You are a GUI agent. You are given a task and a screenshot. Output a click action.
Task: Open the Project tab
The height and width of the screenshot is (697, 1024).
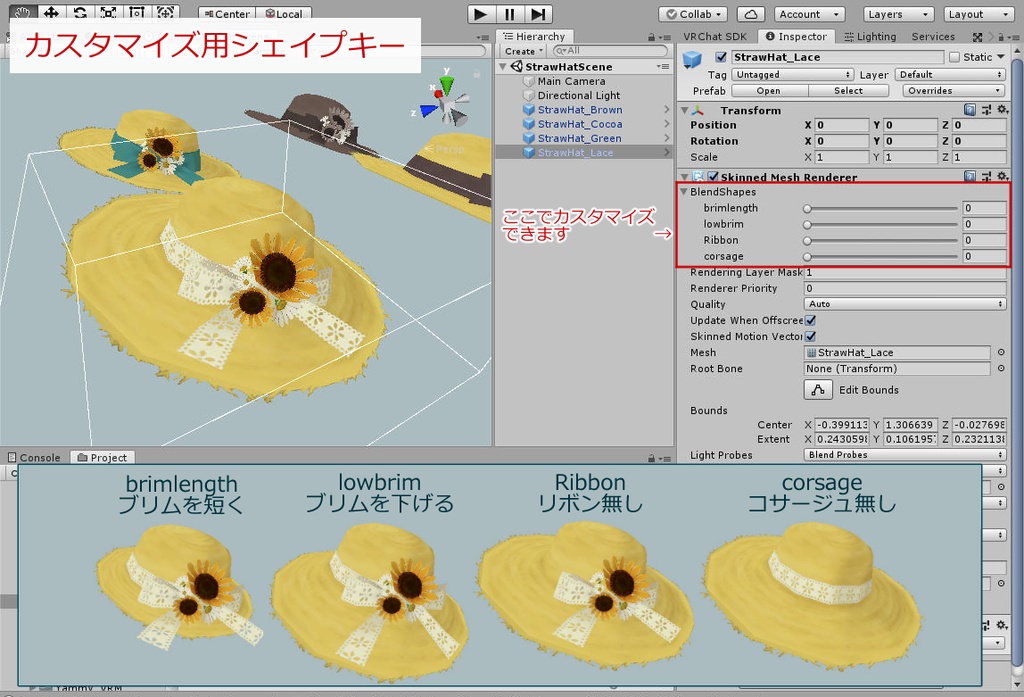103,457
